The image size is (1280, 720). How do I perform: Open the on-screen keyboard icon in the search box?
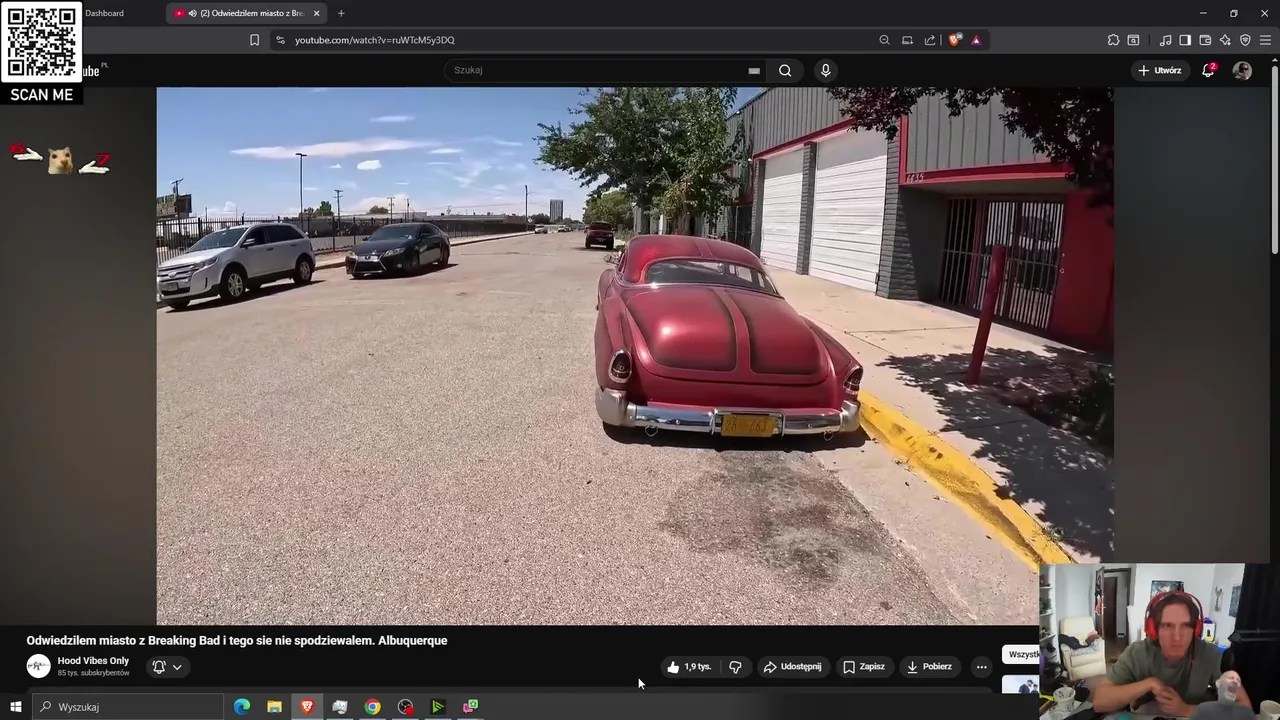click(x=754, y=70)
